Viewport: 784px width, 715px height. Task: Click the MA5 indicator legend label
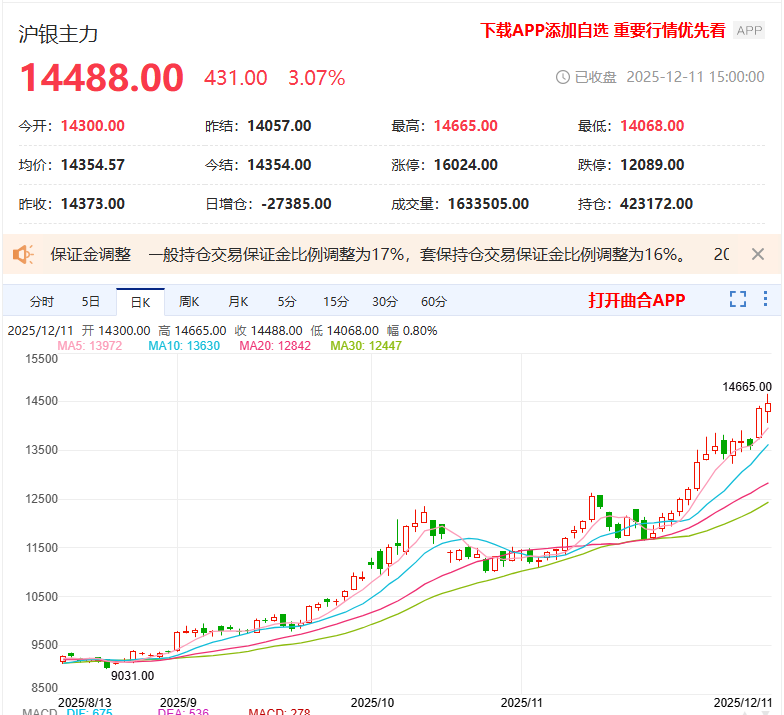click(x=90, y=346)
